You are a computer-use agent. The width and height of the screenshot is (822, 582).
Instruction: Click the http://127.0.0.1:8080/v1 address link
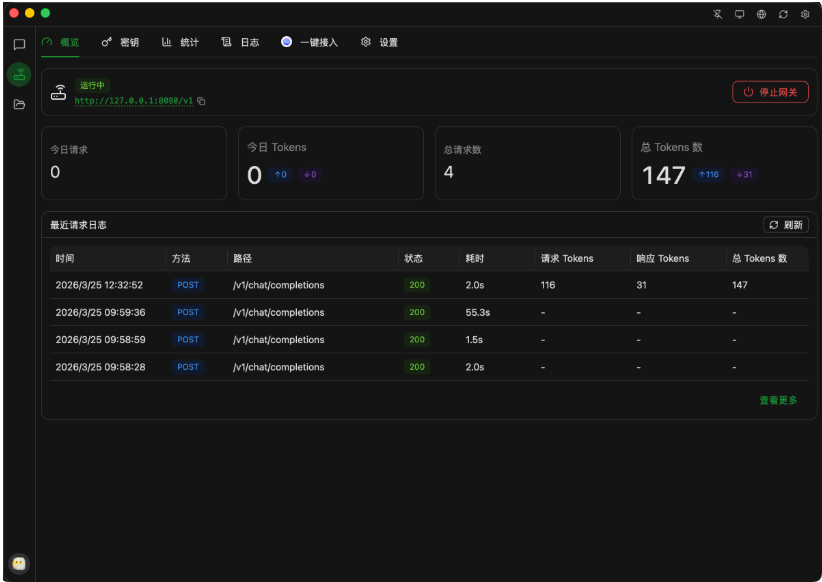[x=133, y=101]
